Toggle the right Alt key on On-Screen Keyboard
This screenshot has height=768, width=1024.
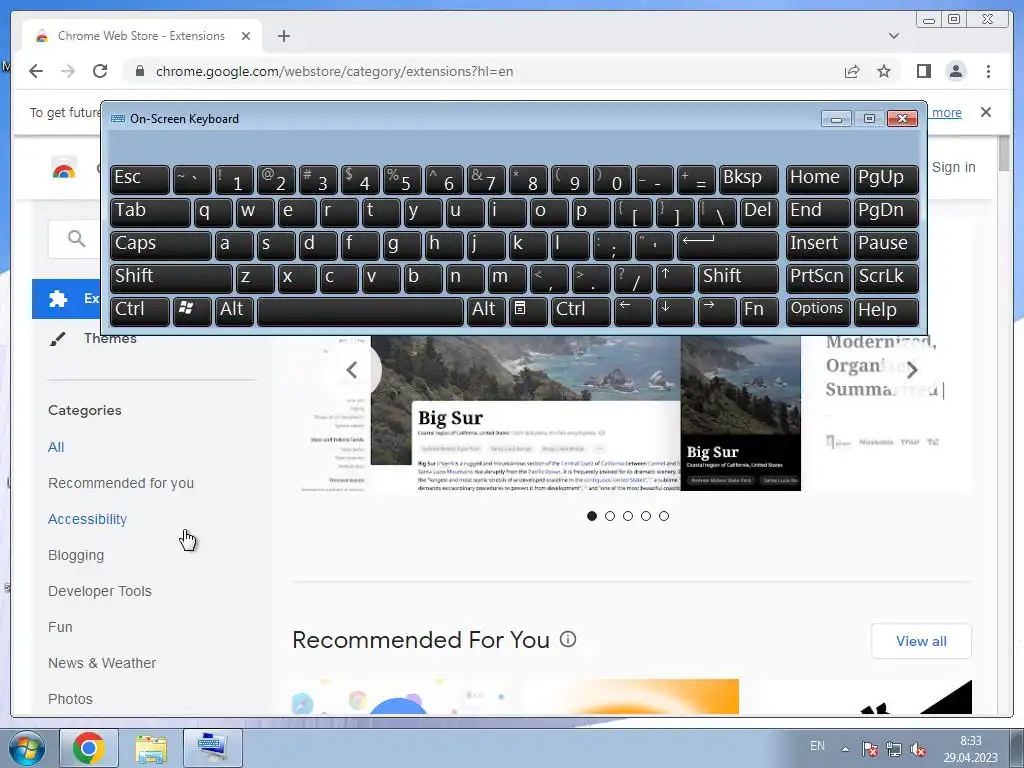[486, 310]
